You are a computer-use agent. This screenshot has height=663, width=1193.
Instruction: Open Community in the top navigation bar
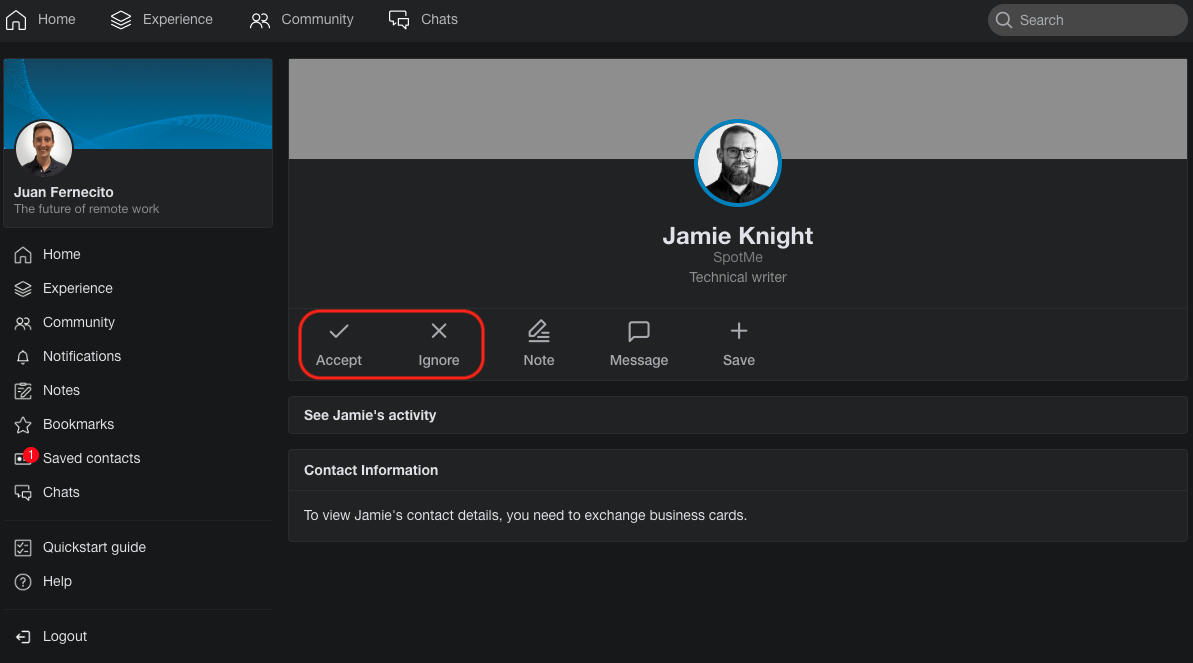(x=301, y=20)
